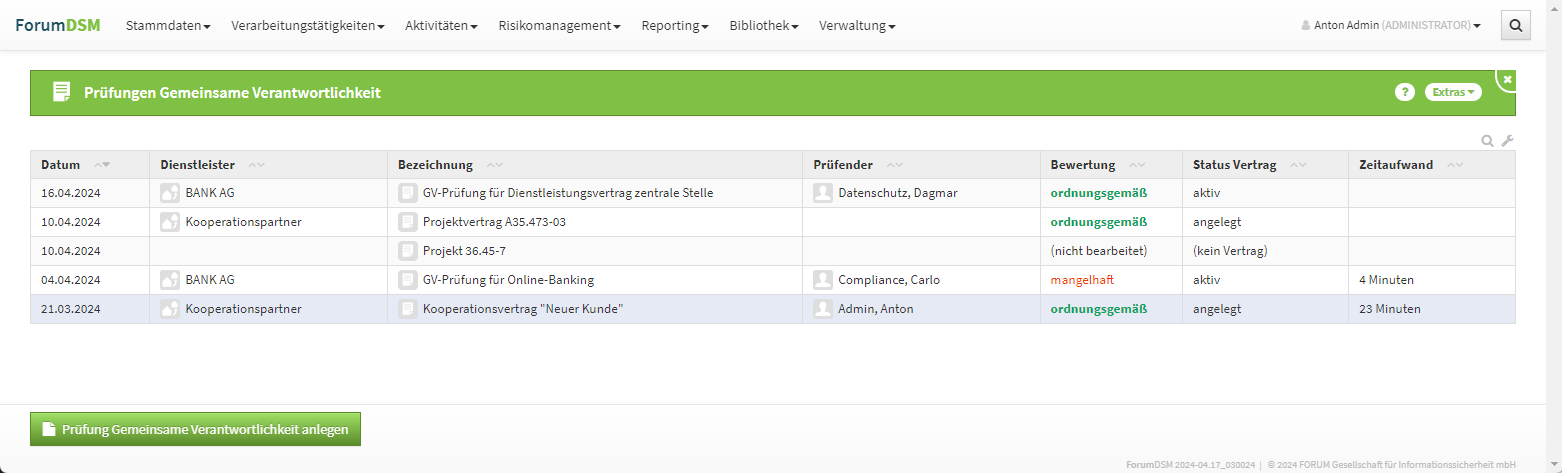The height and width of the screenshot is (473, 1562).
Task: Click the table search magnifier icon
Action: (x=1487, y=141)
